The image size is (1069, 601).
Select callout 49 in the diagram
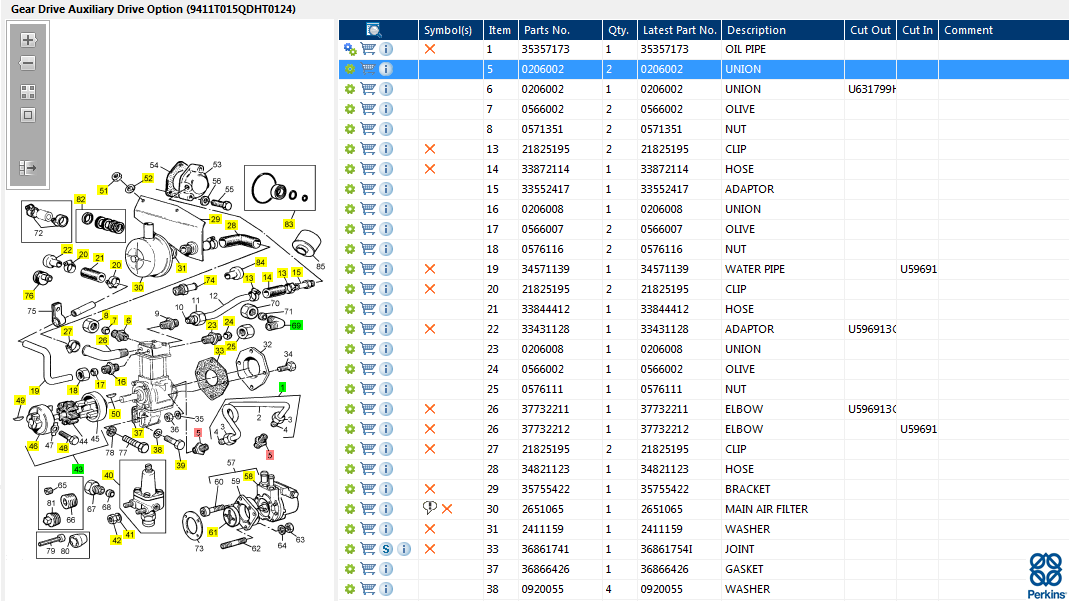[x=20, y=401]
